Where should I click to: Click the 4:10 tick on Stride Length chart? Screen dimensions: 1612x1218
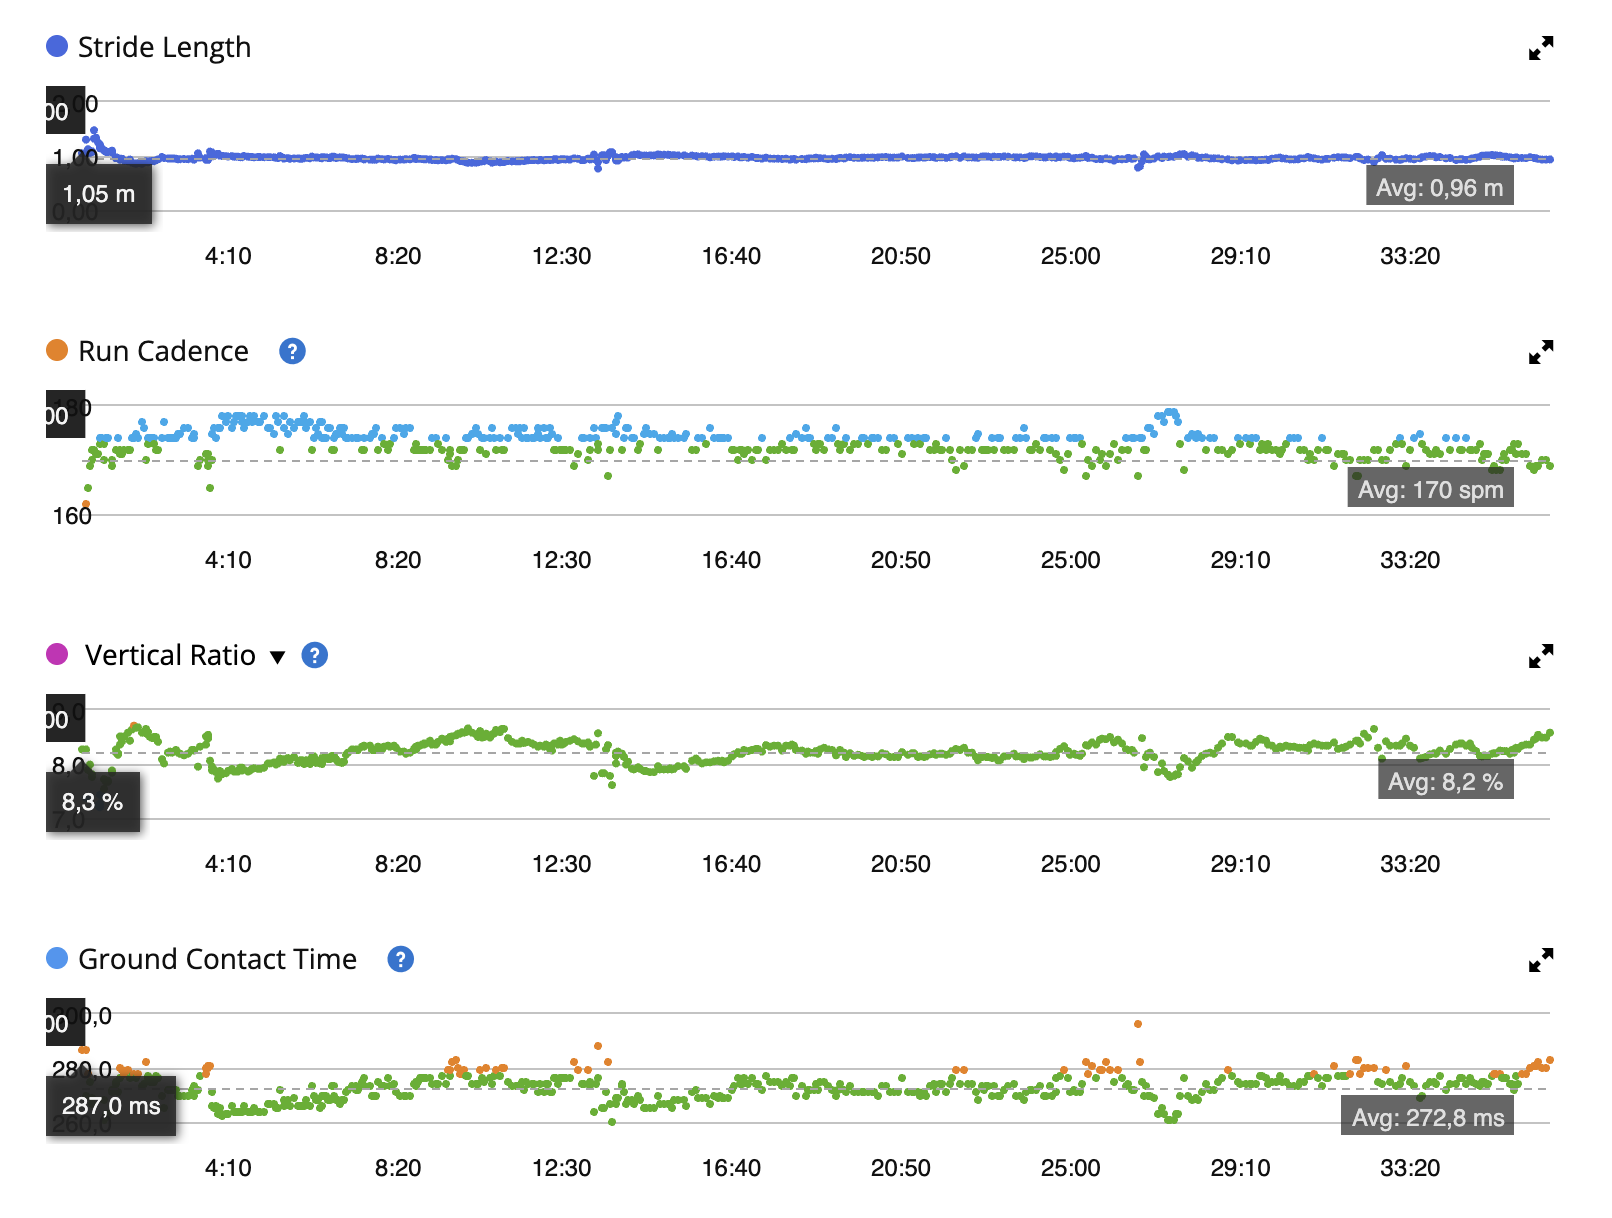(228, 256)
